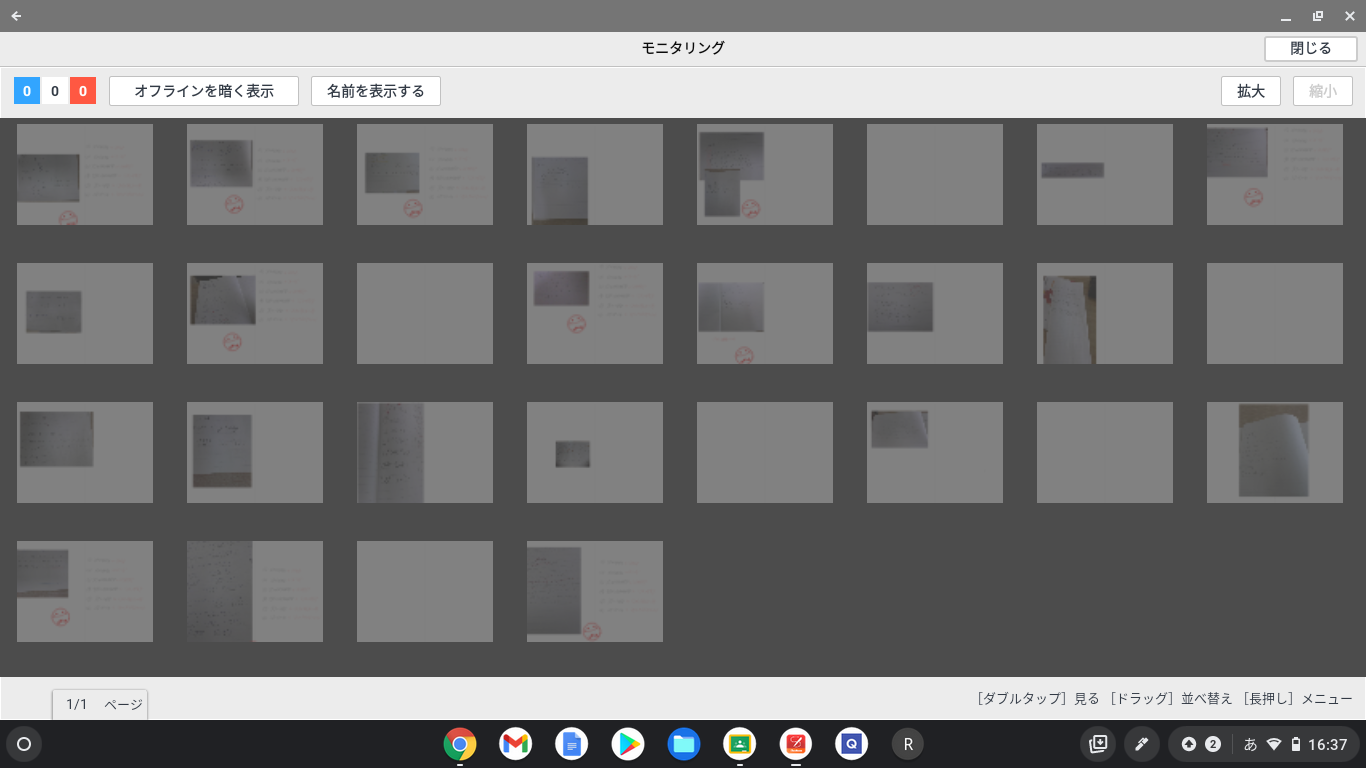Viewport: 1366px width, 768px height.
Task: Click the blue status counter badge
Action: (x=27, y=91)
